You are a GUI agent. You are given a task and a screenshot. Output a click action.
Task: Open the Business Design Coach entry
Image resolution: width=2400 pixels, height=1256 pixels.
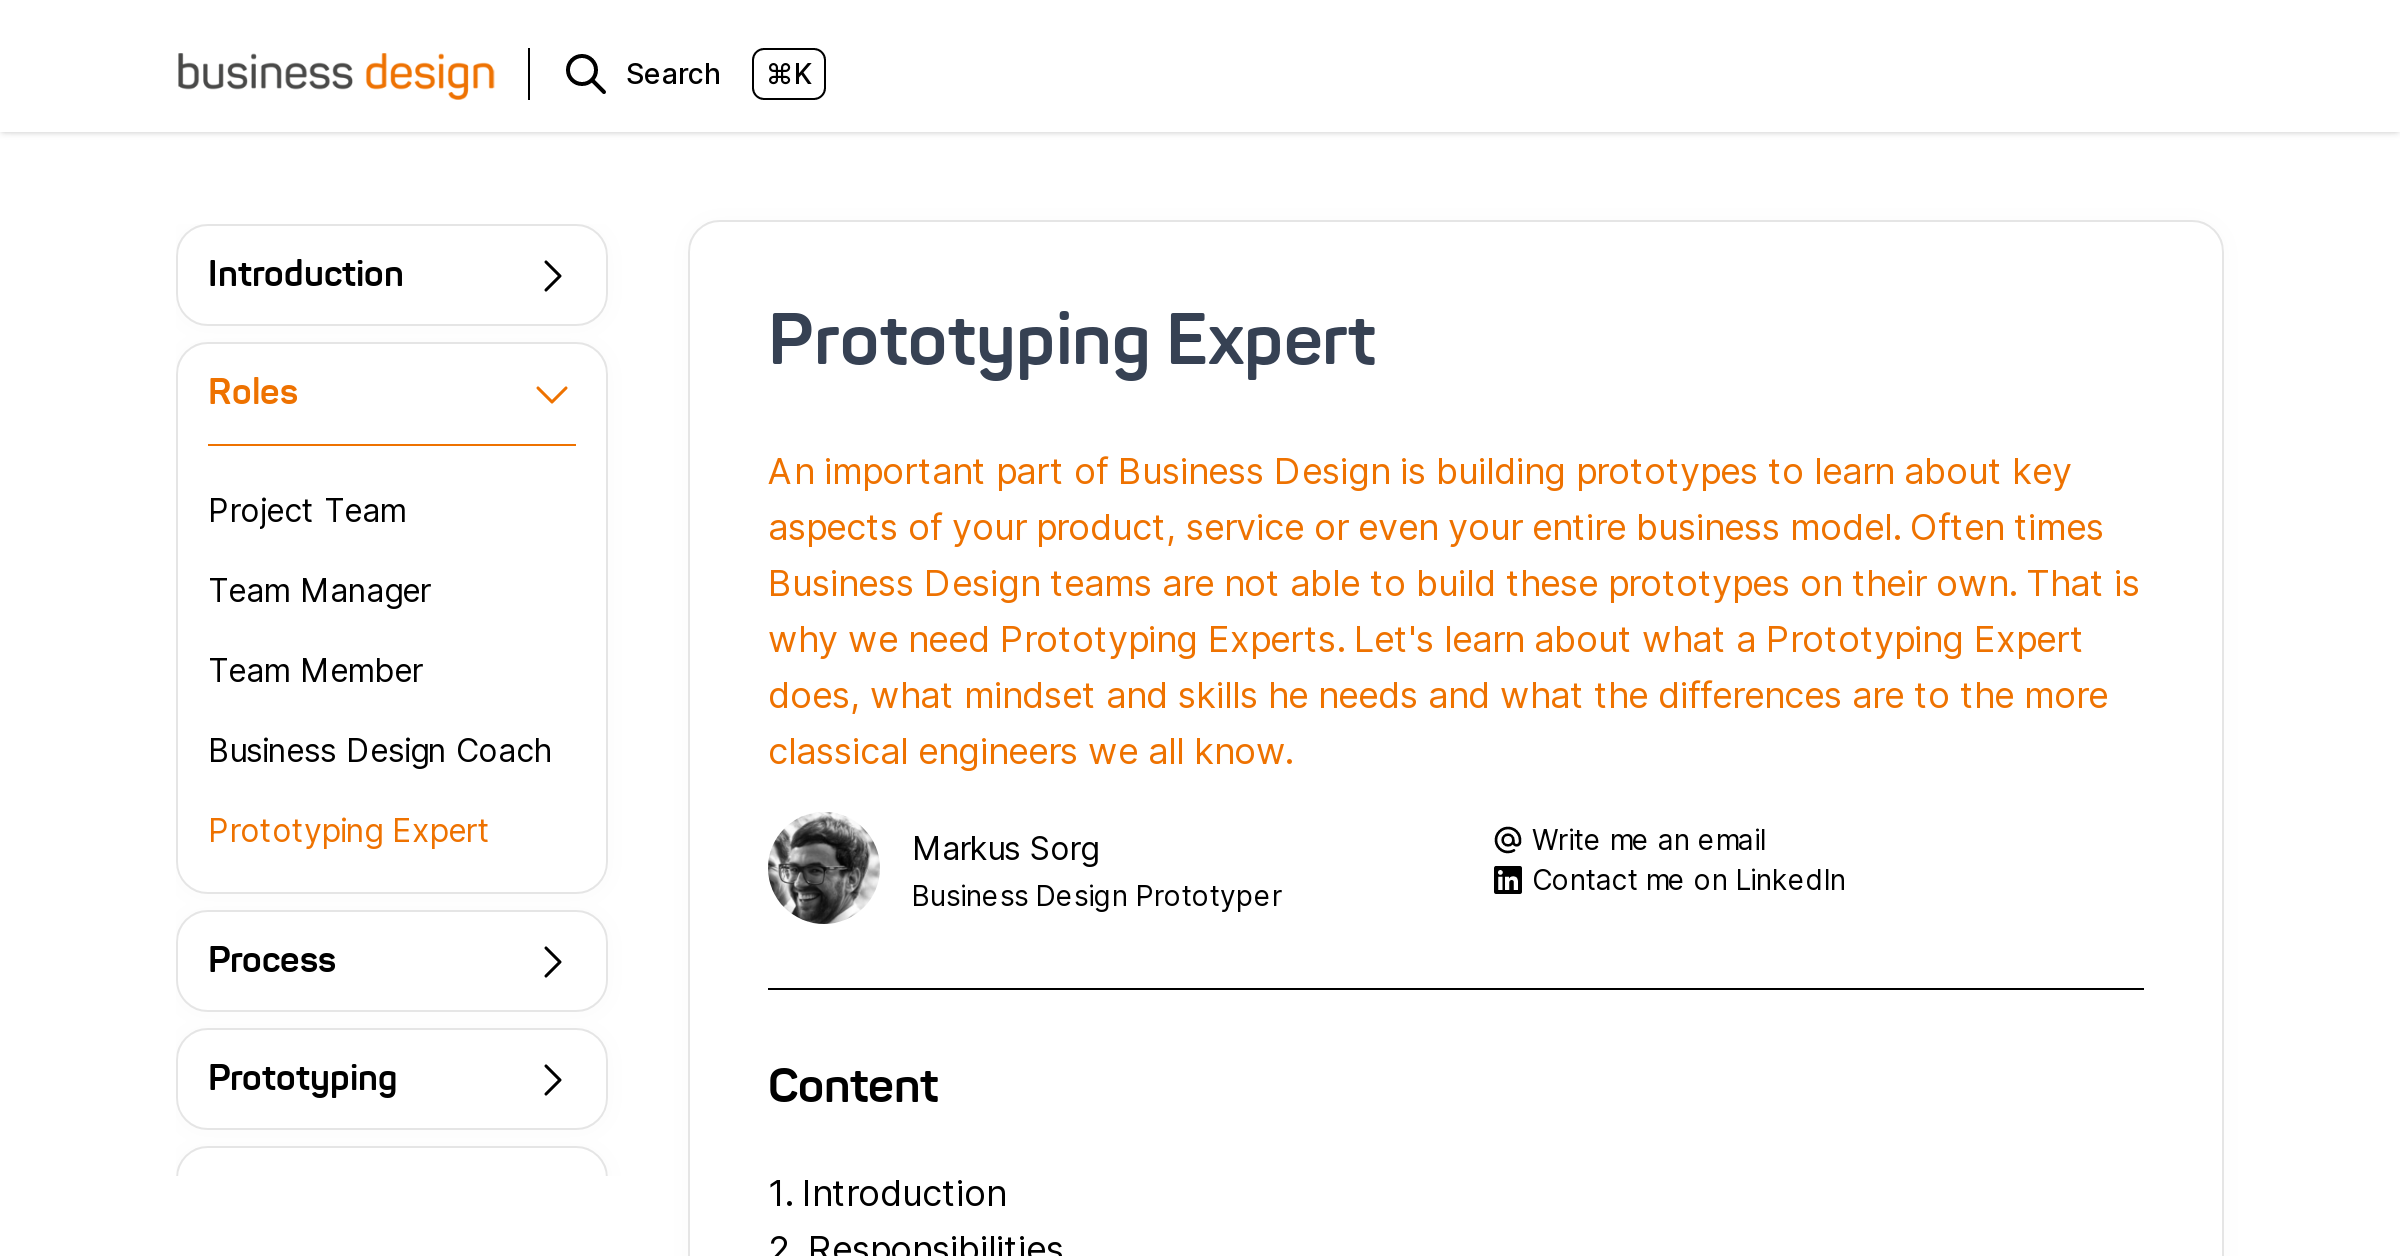click(x=379, y=750)
